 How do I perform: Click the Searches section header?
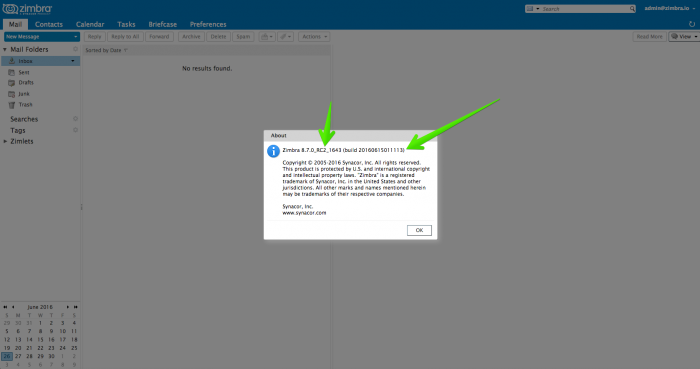pos(24,119)
